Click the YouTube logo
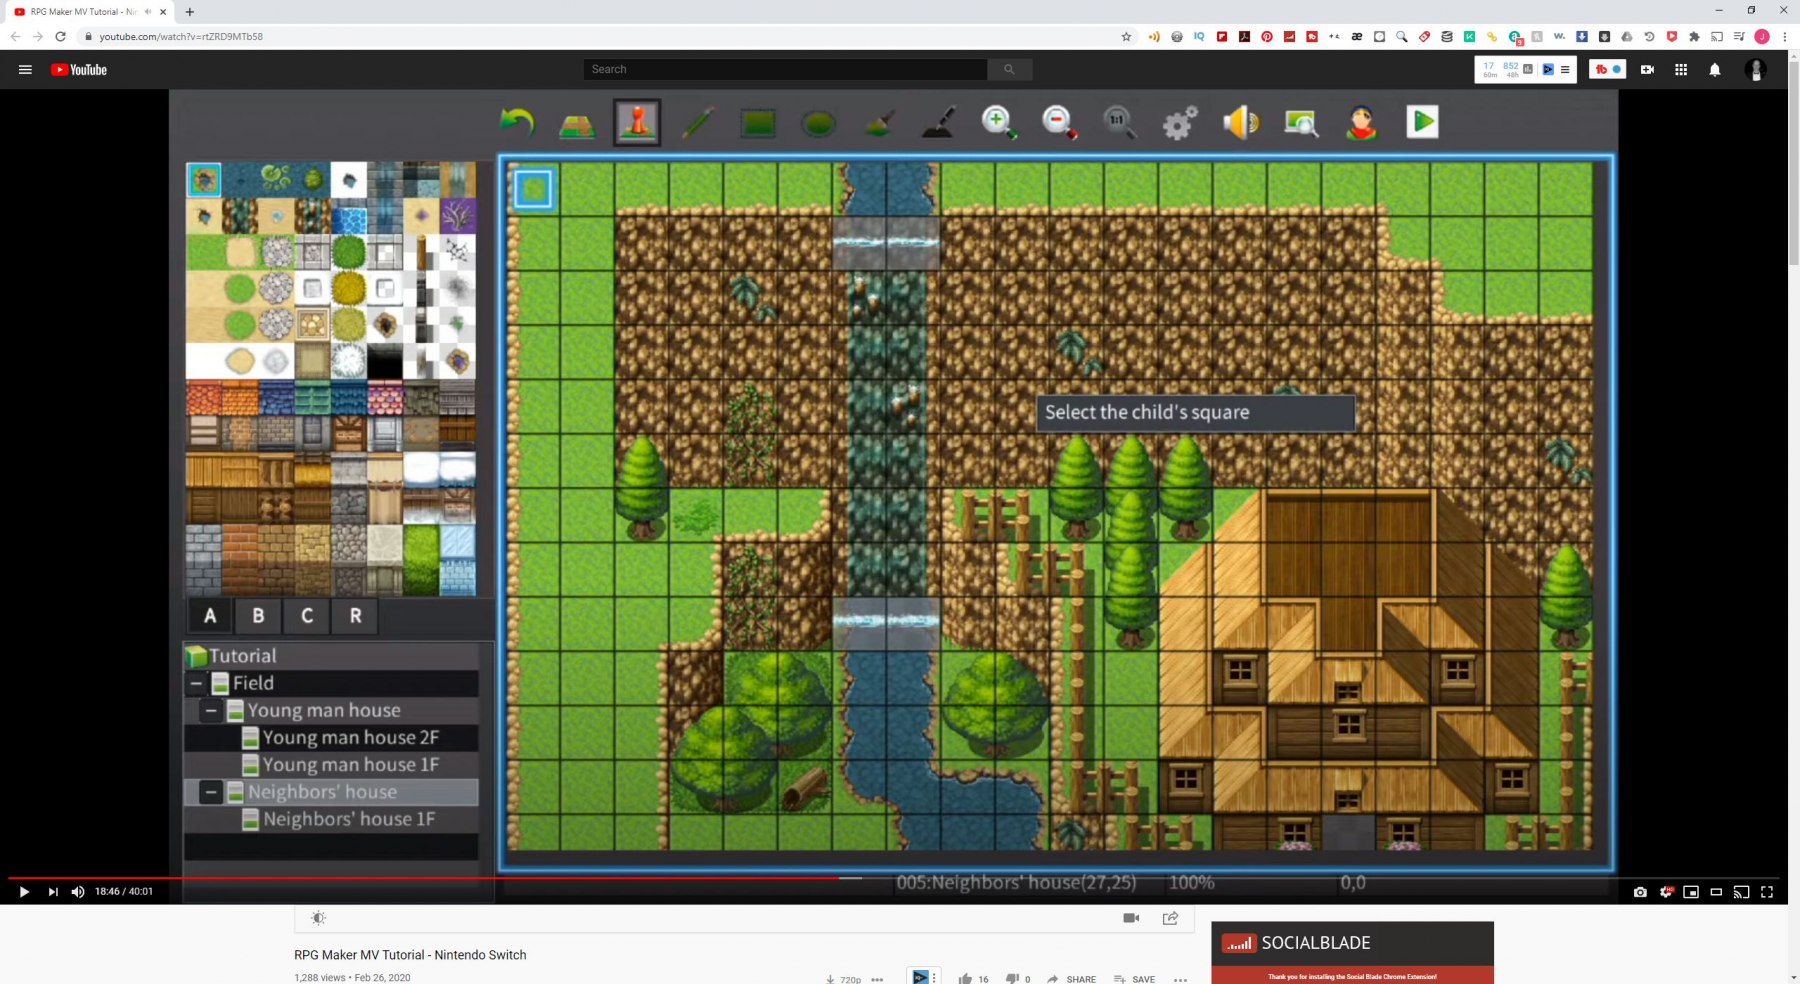Screen dimensions: 1800x984 pyautogui.click(x=79, y=69)
